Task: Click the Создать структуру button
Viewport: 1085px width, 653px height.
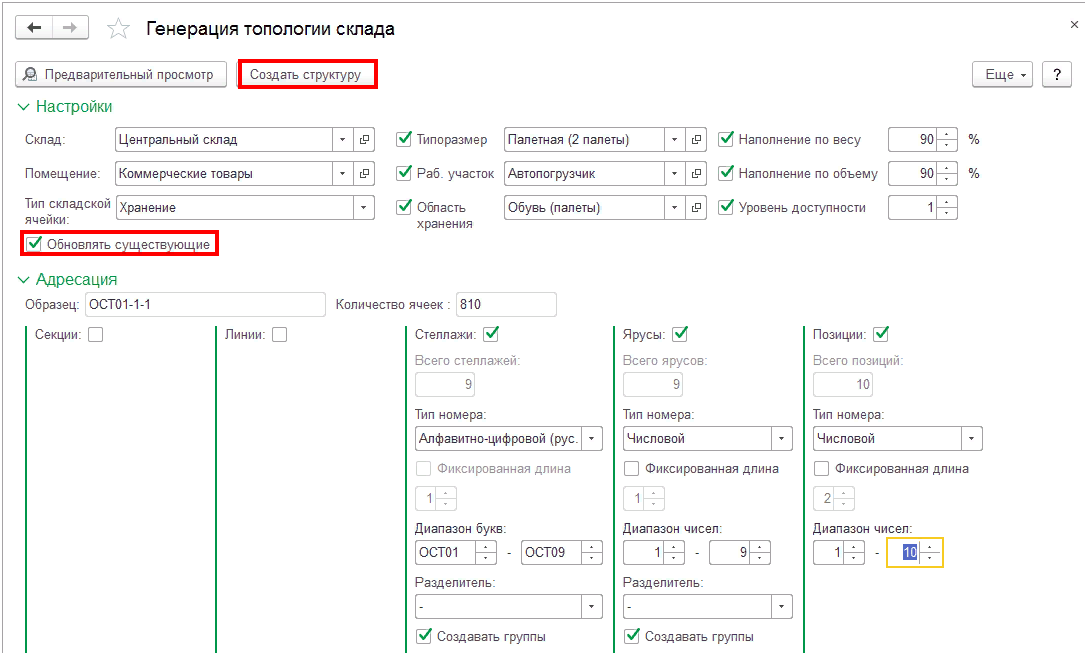Action: click(306, 74)
